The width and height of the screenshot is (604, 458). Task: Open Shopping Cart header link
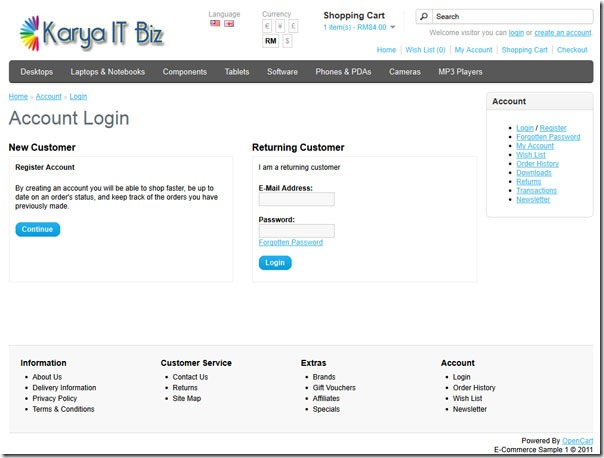525,50
